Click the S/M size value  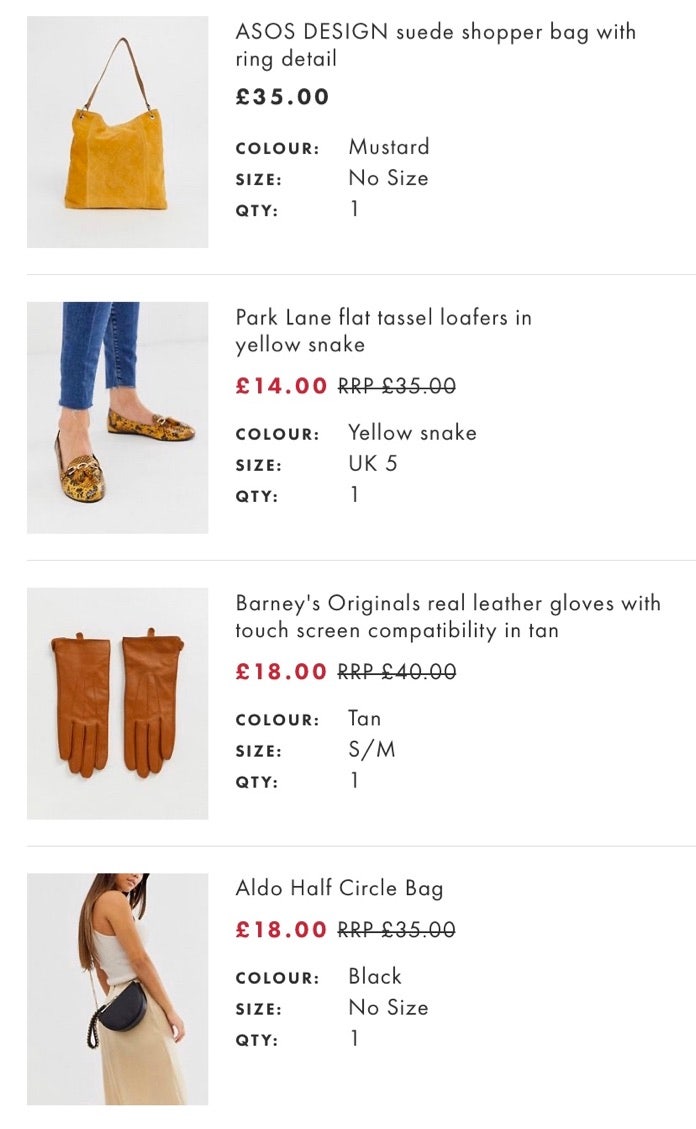tap(371, 750)
